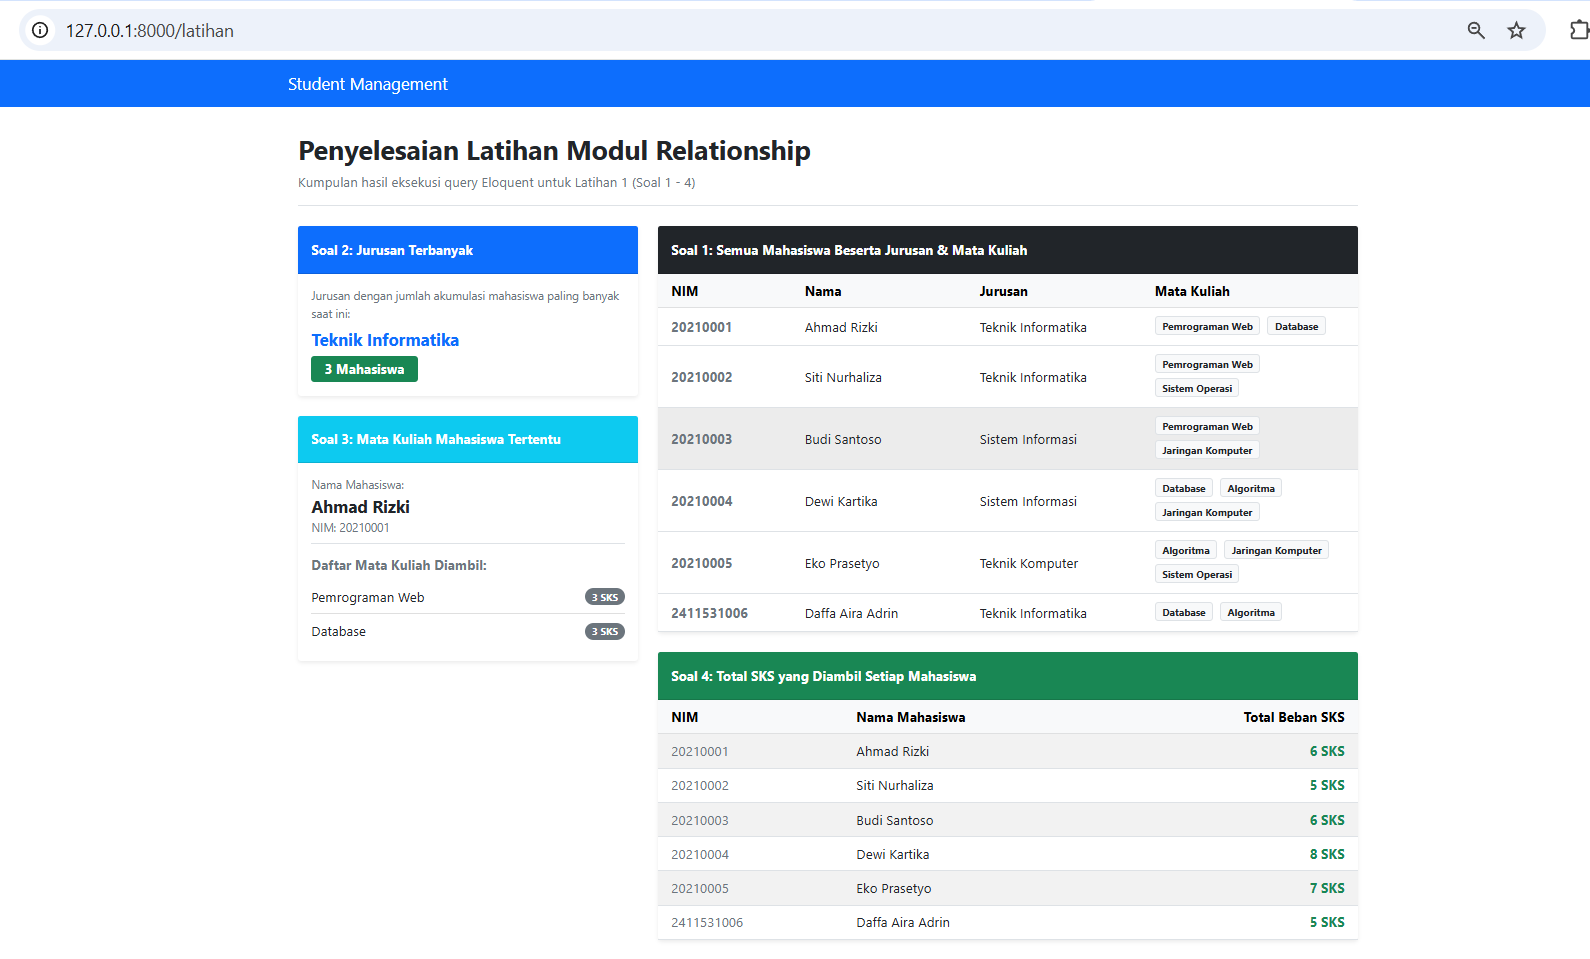This screenshot has width=1590, height=959.
Task: Click NIM 20210005 in the Soal 4 table
Action: [x=700, y=888]
